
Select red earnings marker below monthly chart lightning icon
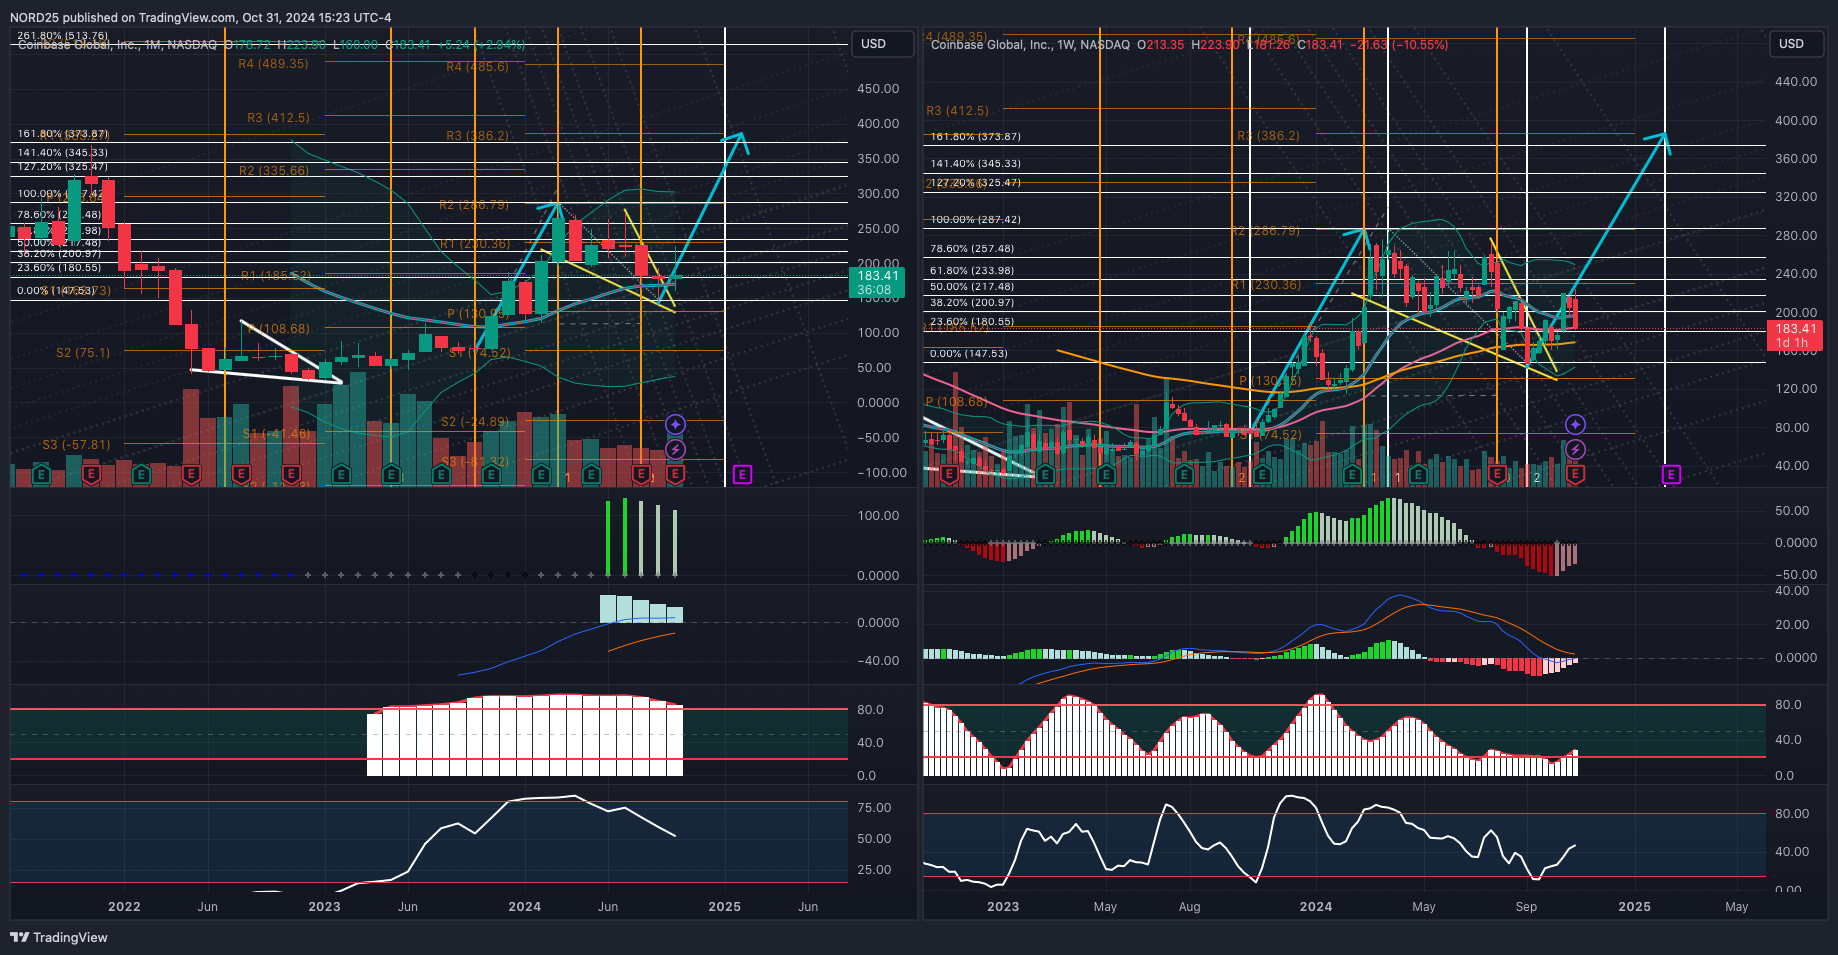coord(676,474)
